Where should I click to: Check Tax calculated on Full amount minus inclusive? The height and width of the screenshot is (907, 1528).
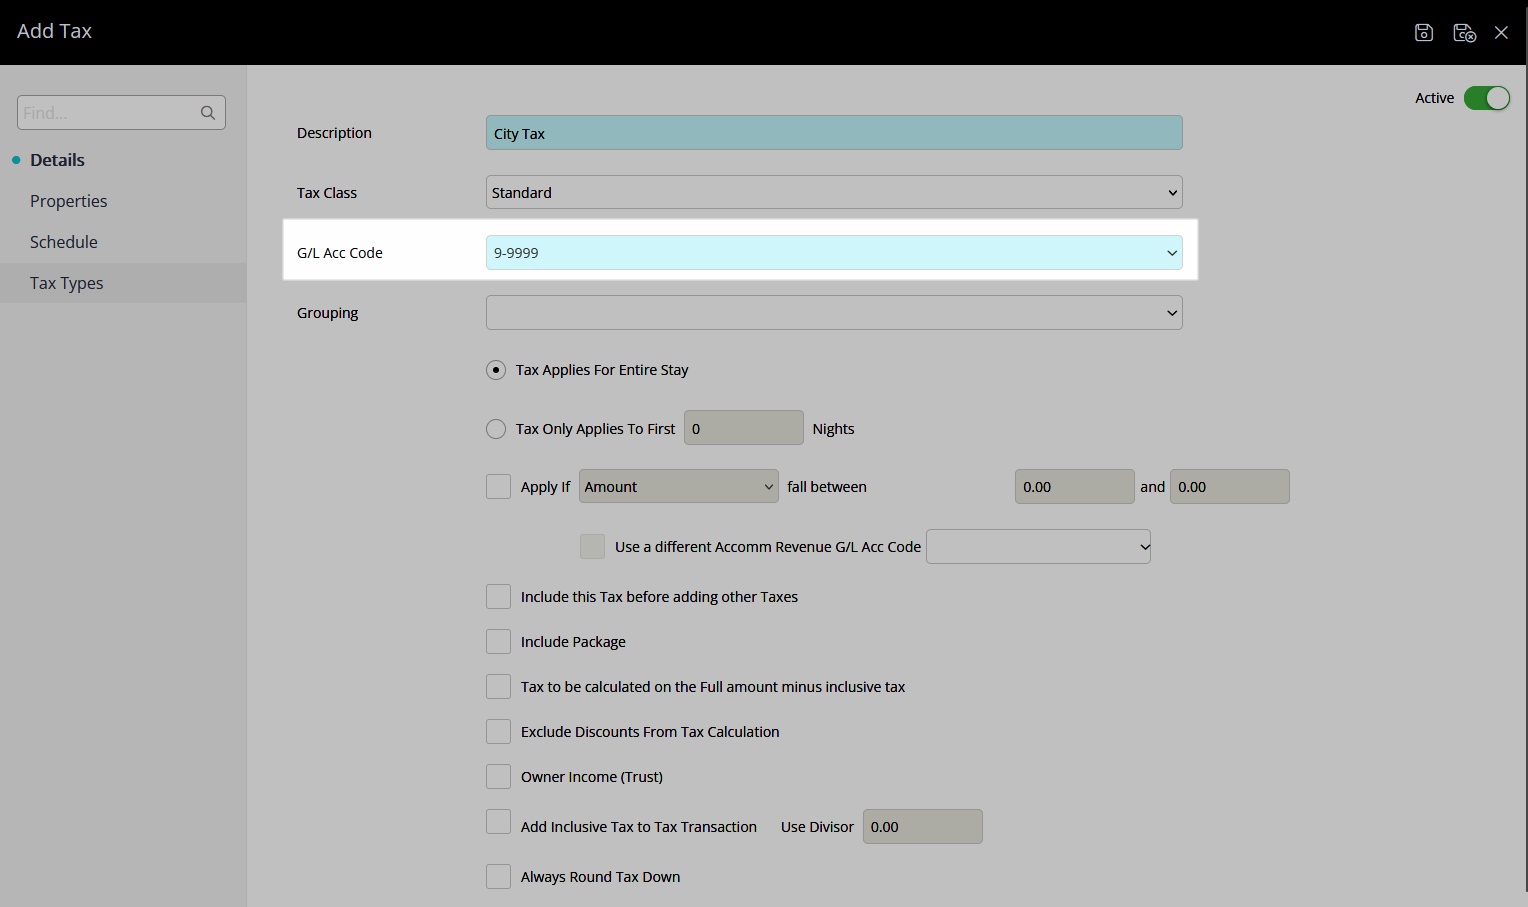[498, 687]
